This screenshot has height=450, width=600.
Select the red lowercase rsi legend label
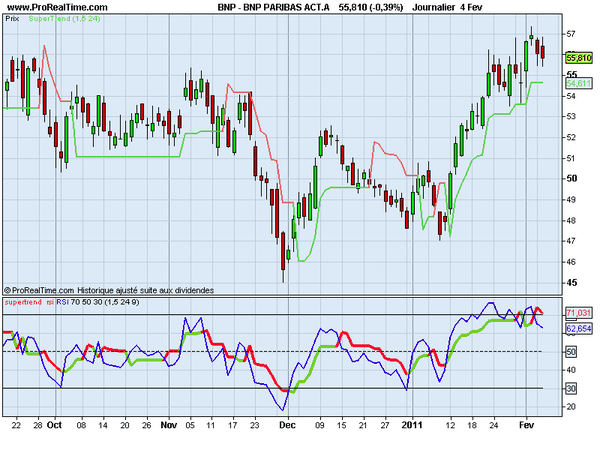pos(50,302)
